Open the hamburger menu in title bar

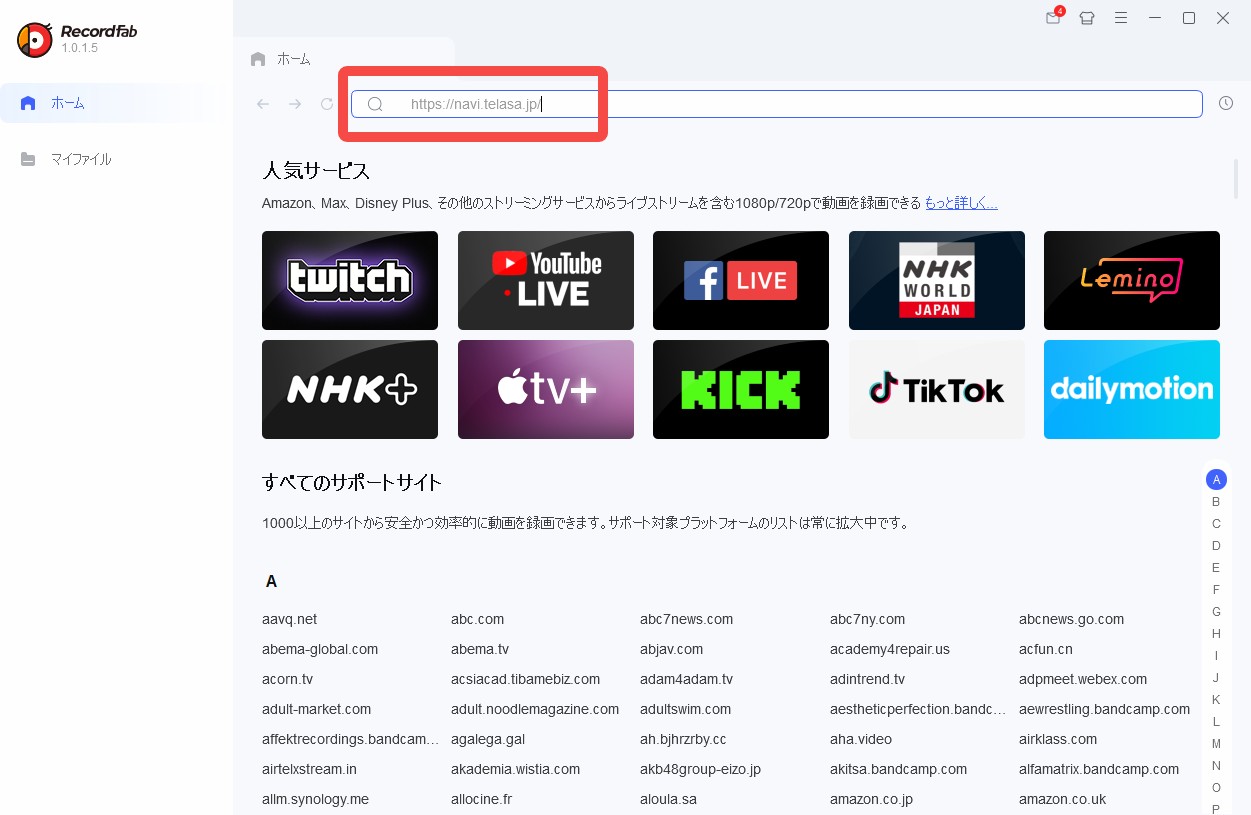tap(1121, 18)
